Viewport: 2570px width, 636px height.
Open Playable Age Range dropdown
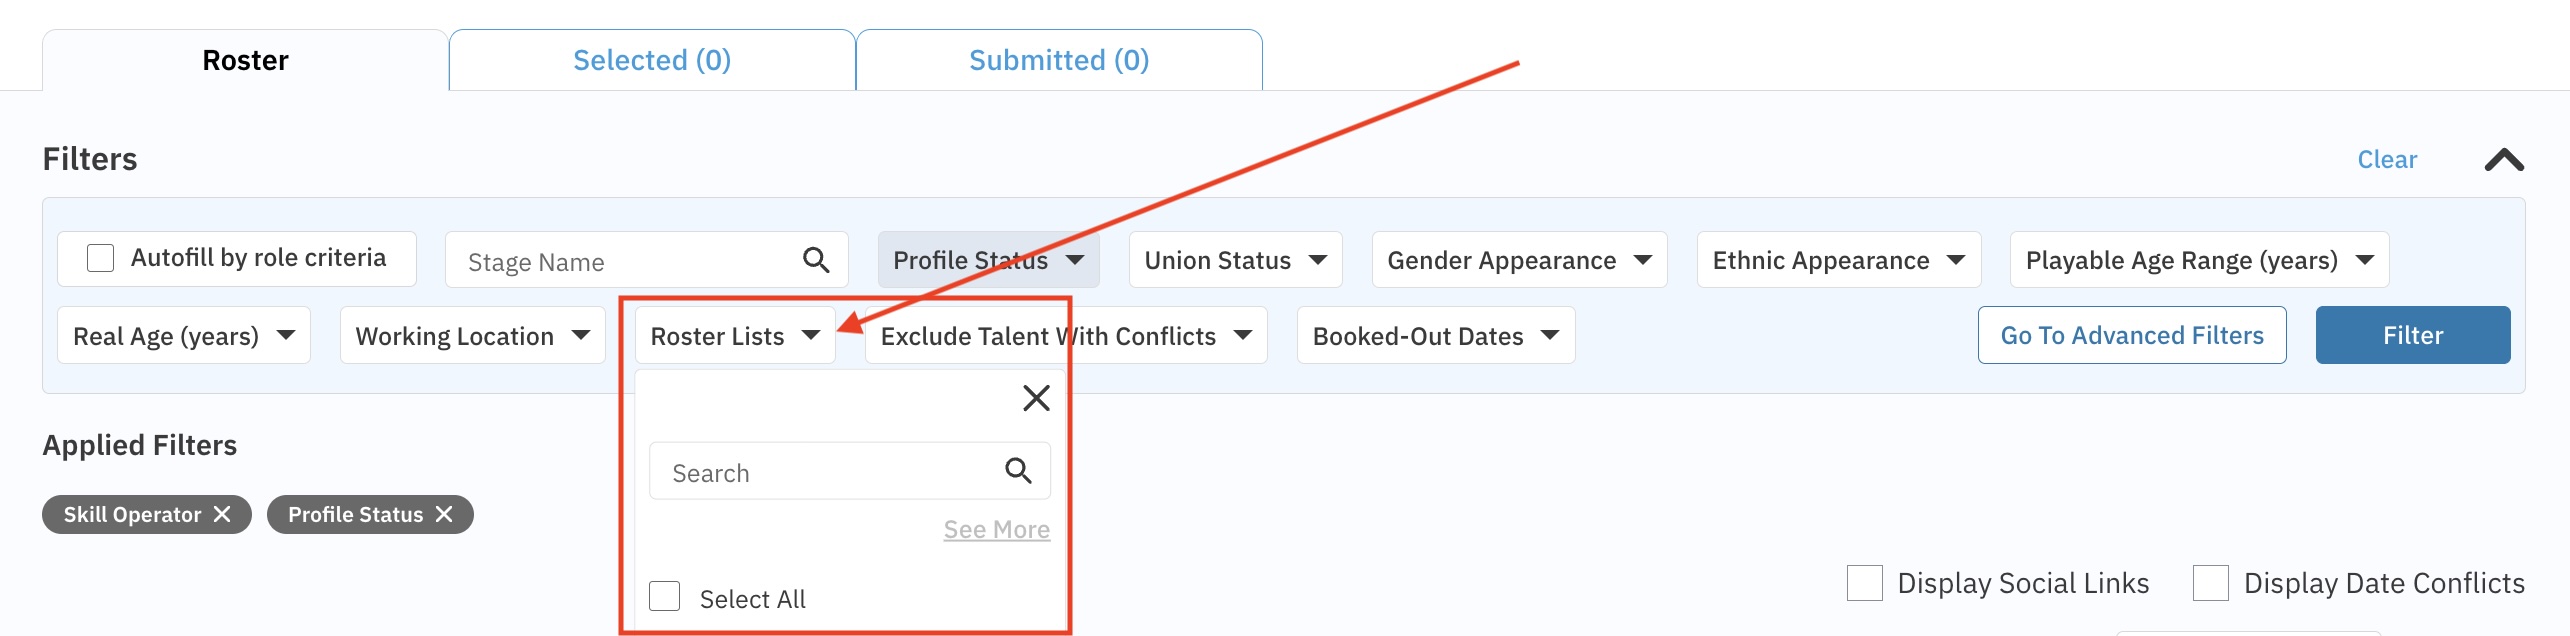pos(2198,260)
